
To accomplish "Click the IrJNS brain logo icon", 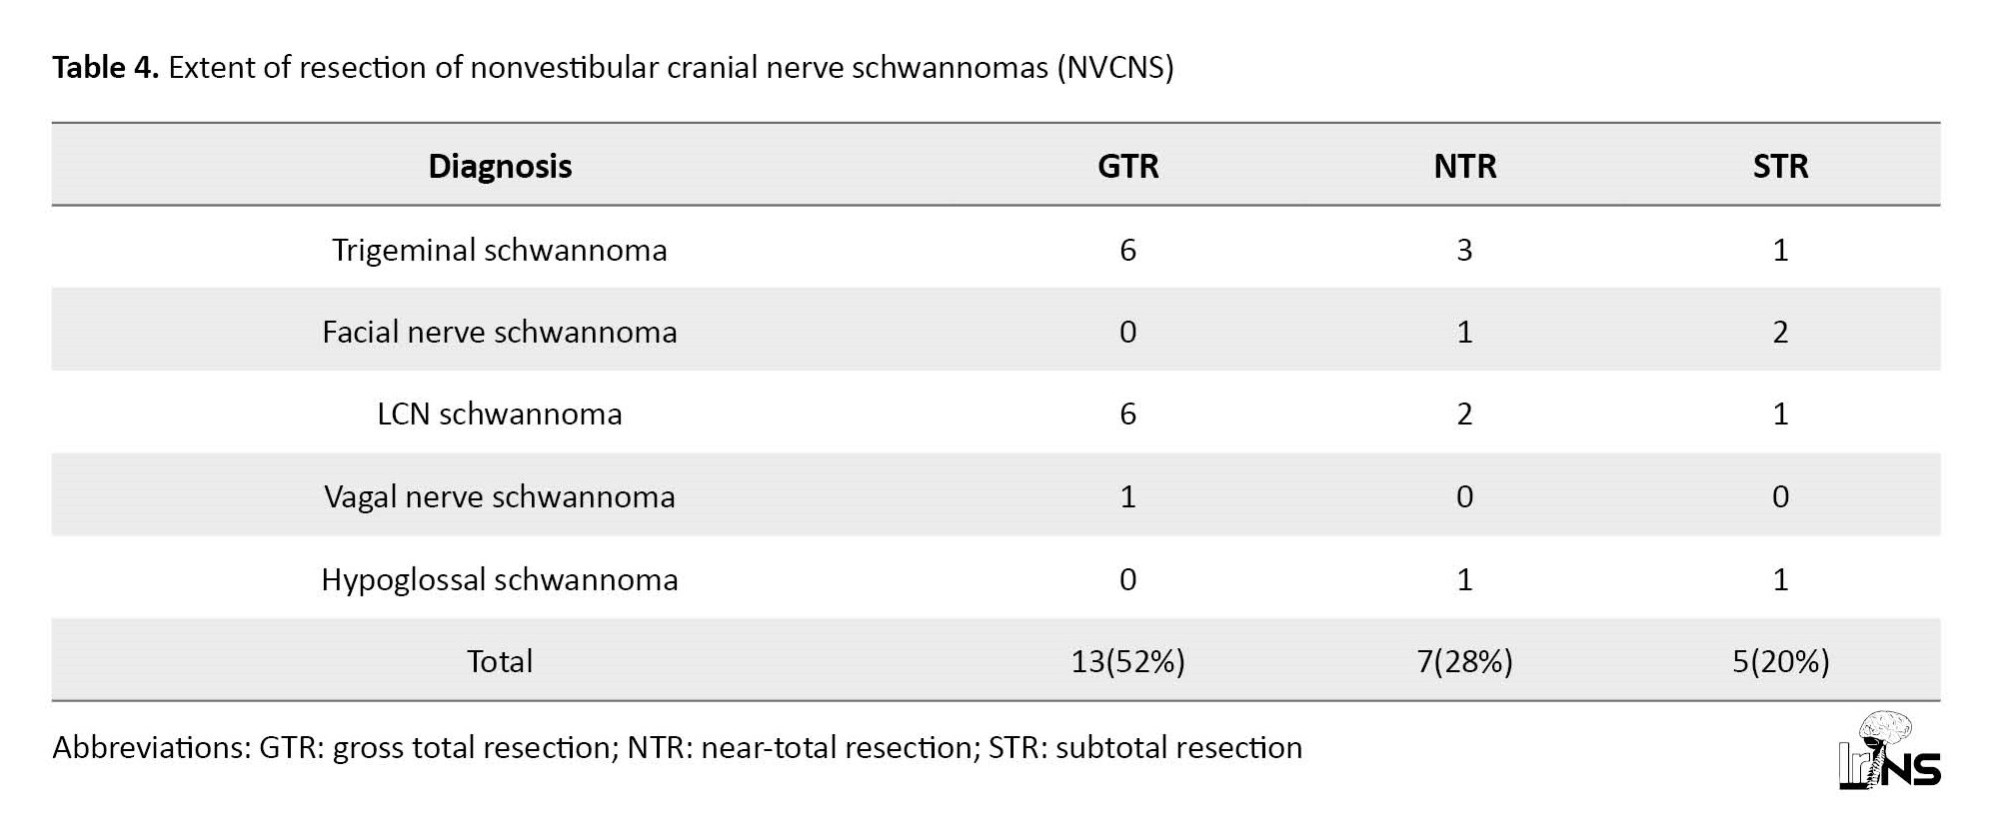I will click(1889, 751).
